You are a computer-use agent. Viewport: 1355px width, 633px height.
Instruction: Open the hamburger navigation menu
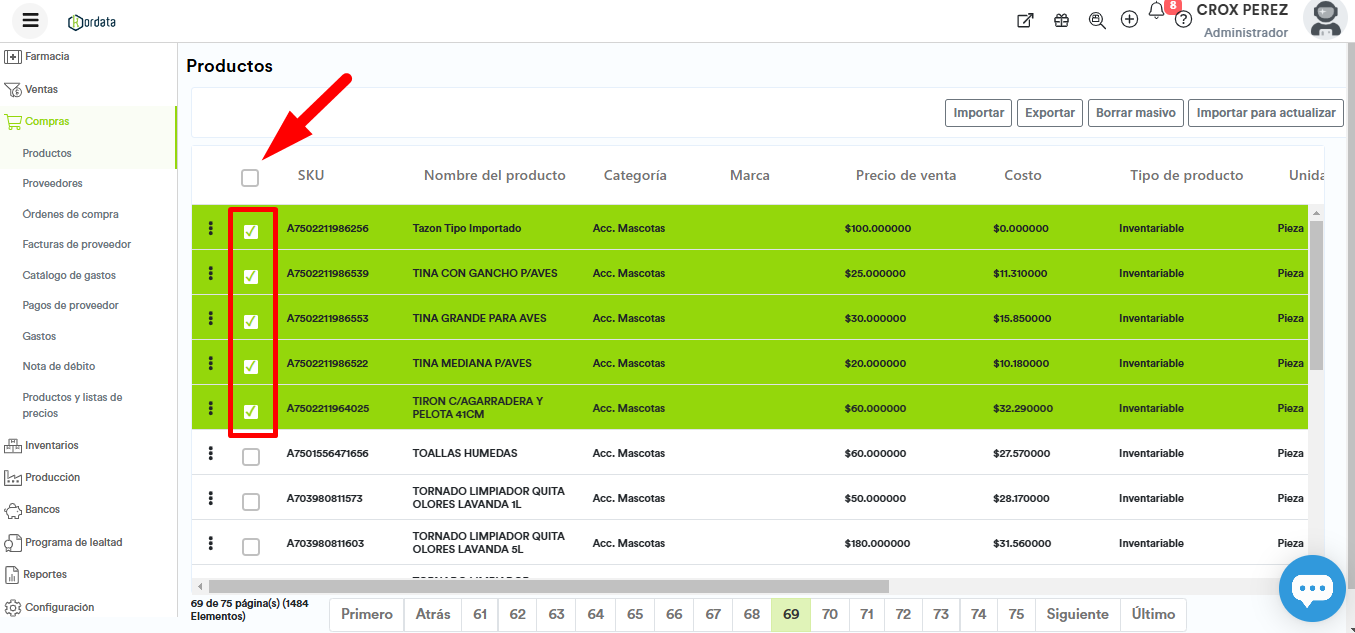pyautogui.click(x=30, y=20)
